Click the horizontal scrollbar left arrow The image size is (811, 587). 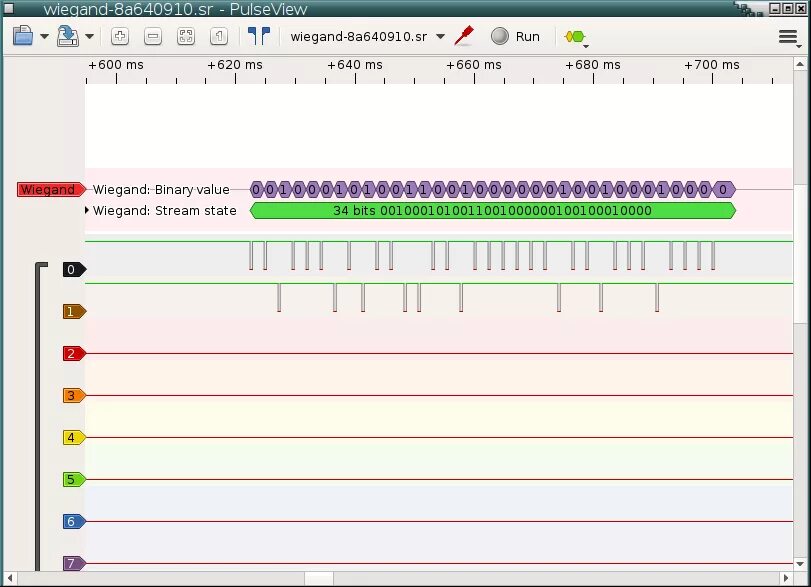click(x=9, y=578)
